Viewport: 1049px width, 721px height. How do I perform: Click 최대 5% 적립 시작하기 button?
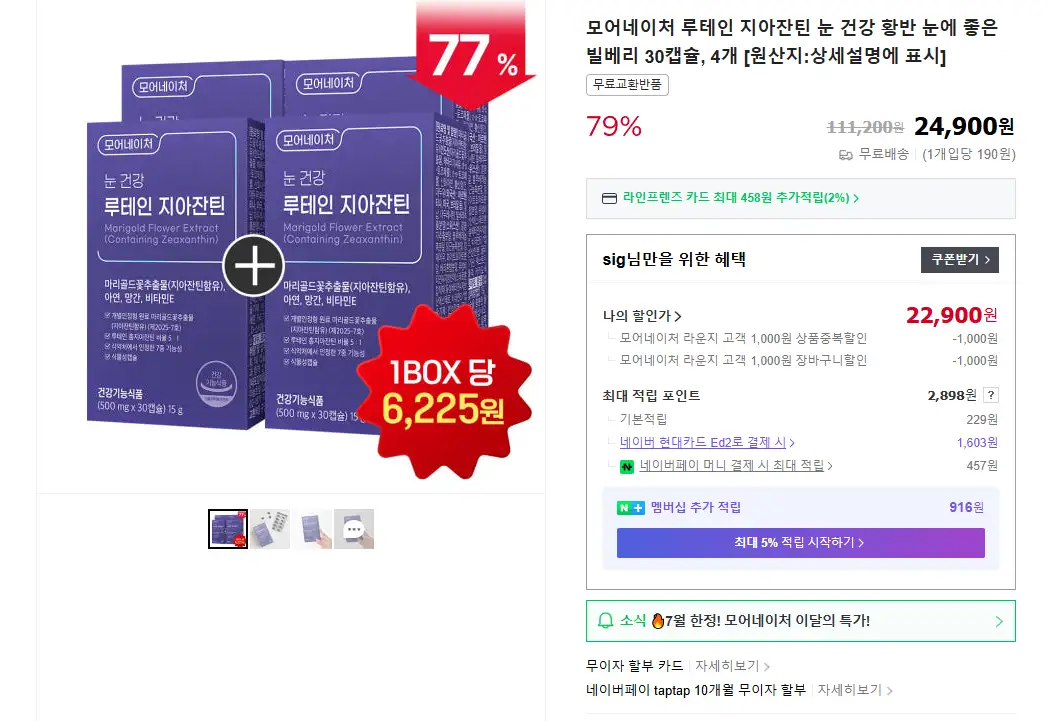click(x=800, y=542)
